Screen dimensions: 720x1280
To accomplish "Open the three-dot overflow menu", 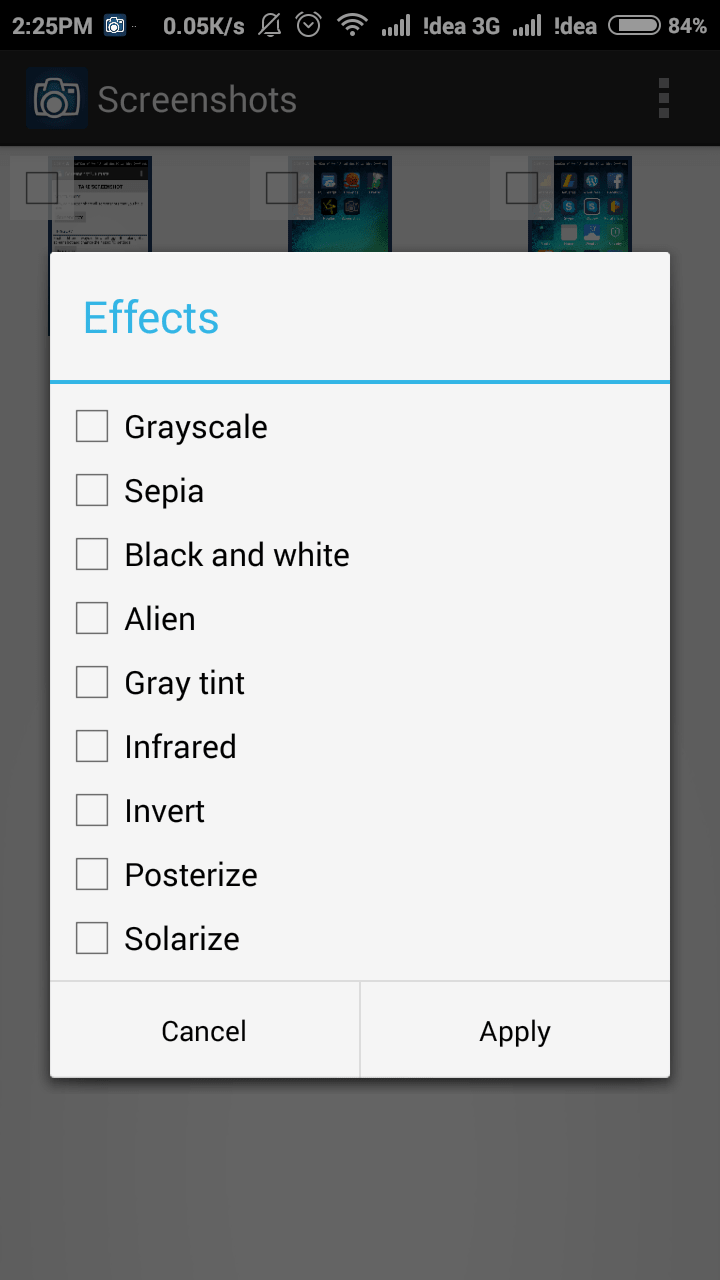I will pos(663,99).
